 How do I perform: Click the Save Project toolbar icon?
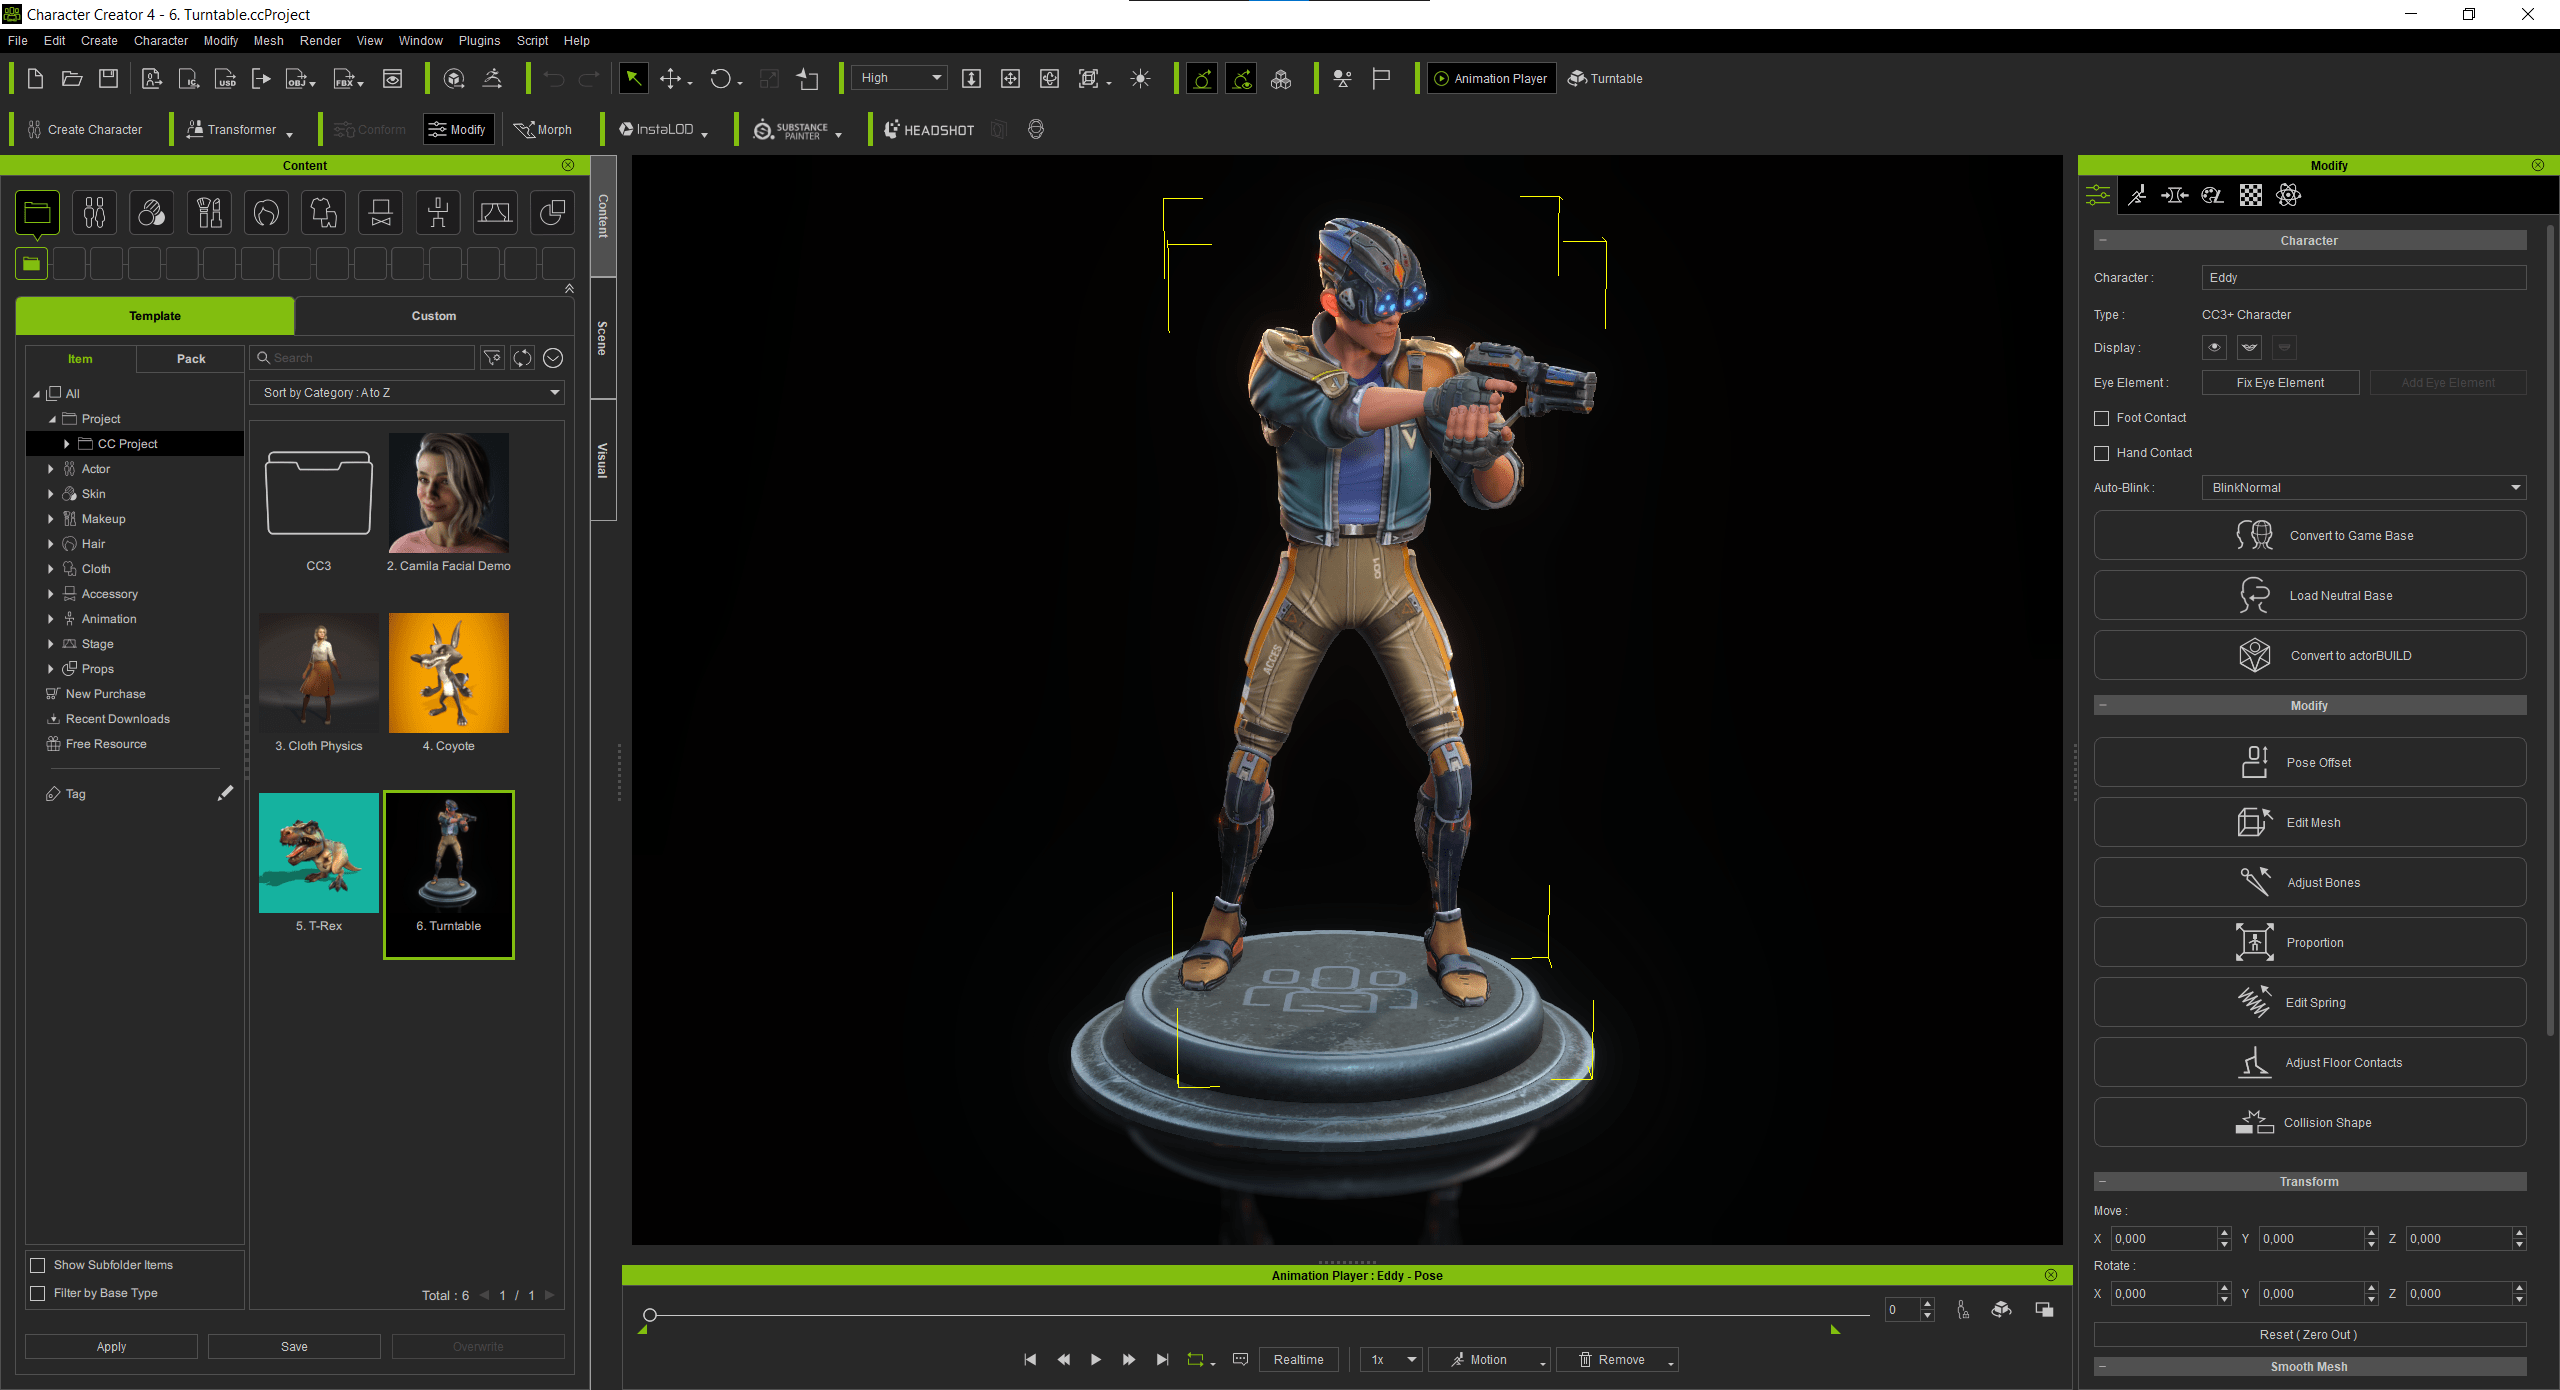pyautogui.click(x=108, y=79)
